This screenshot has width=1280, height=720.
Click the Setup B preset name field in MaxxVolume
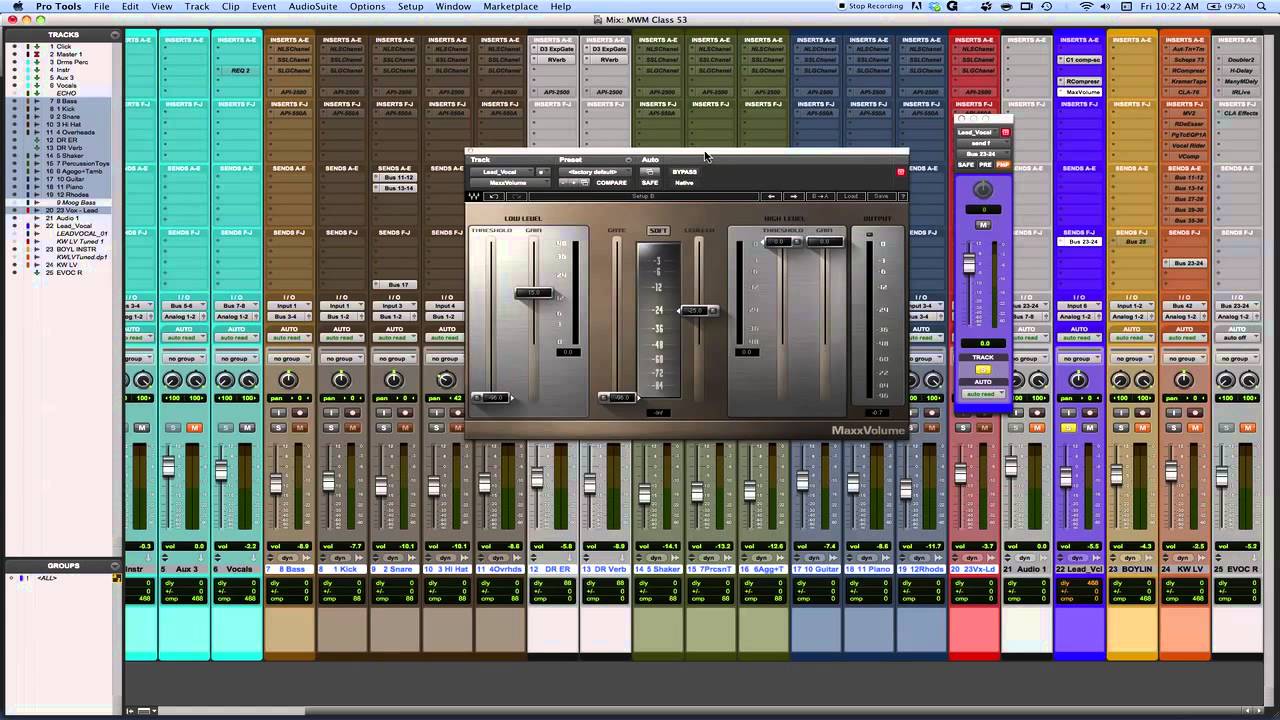click(x=645, y=196)
